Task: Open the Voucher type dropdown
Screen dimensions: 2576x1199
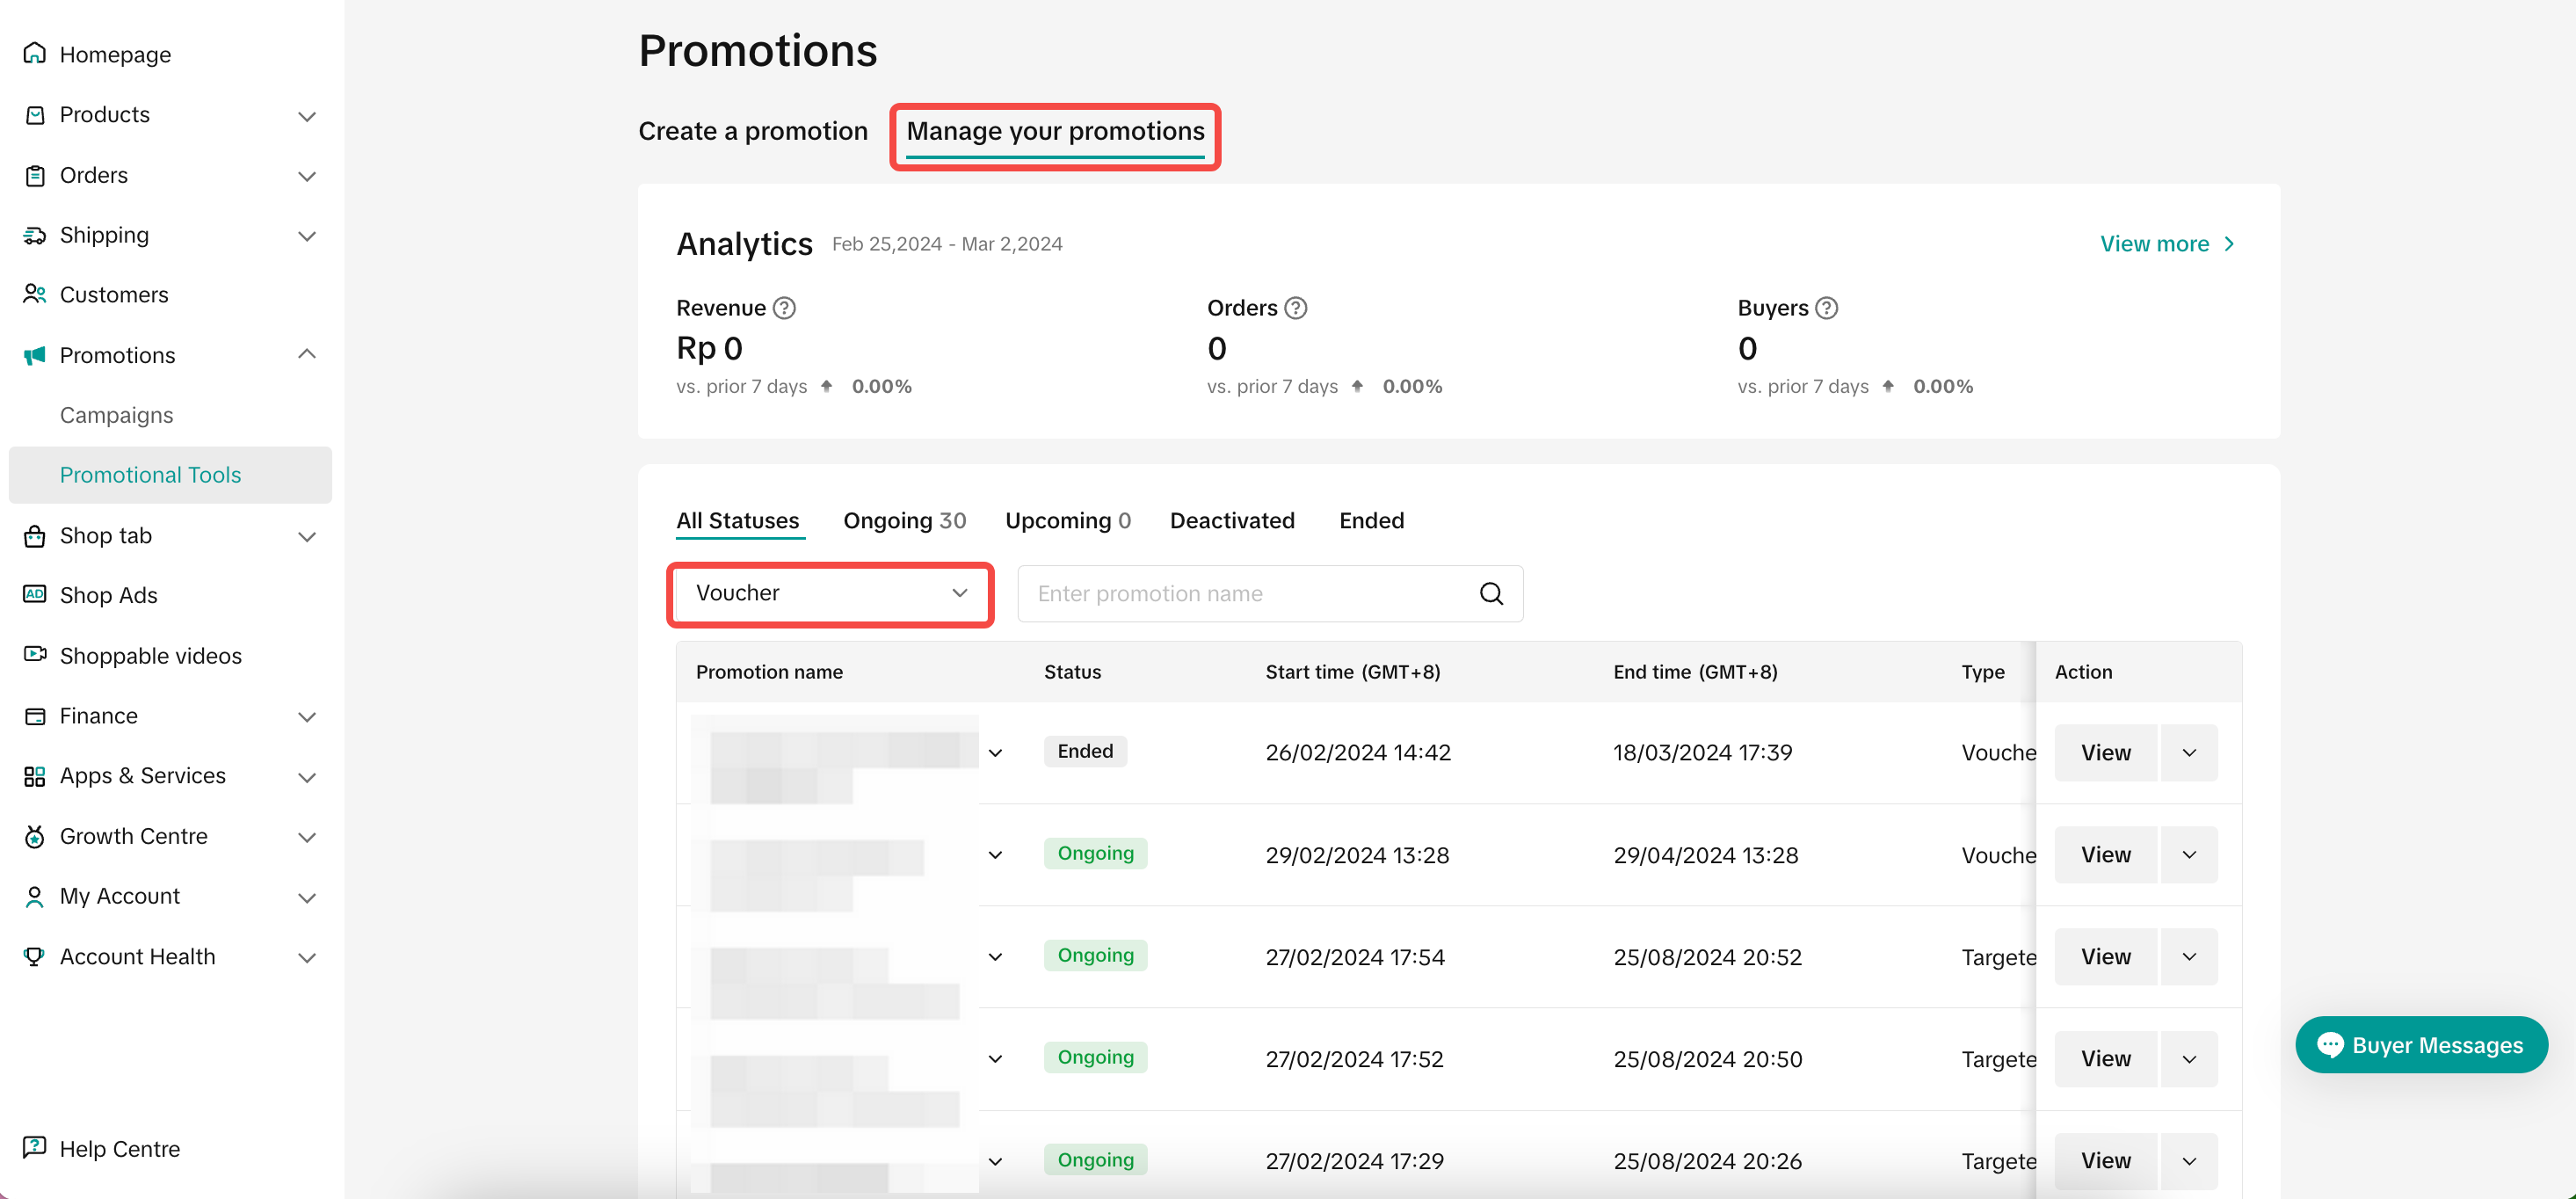Action: tap(830, 594)
